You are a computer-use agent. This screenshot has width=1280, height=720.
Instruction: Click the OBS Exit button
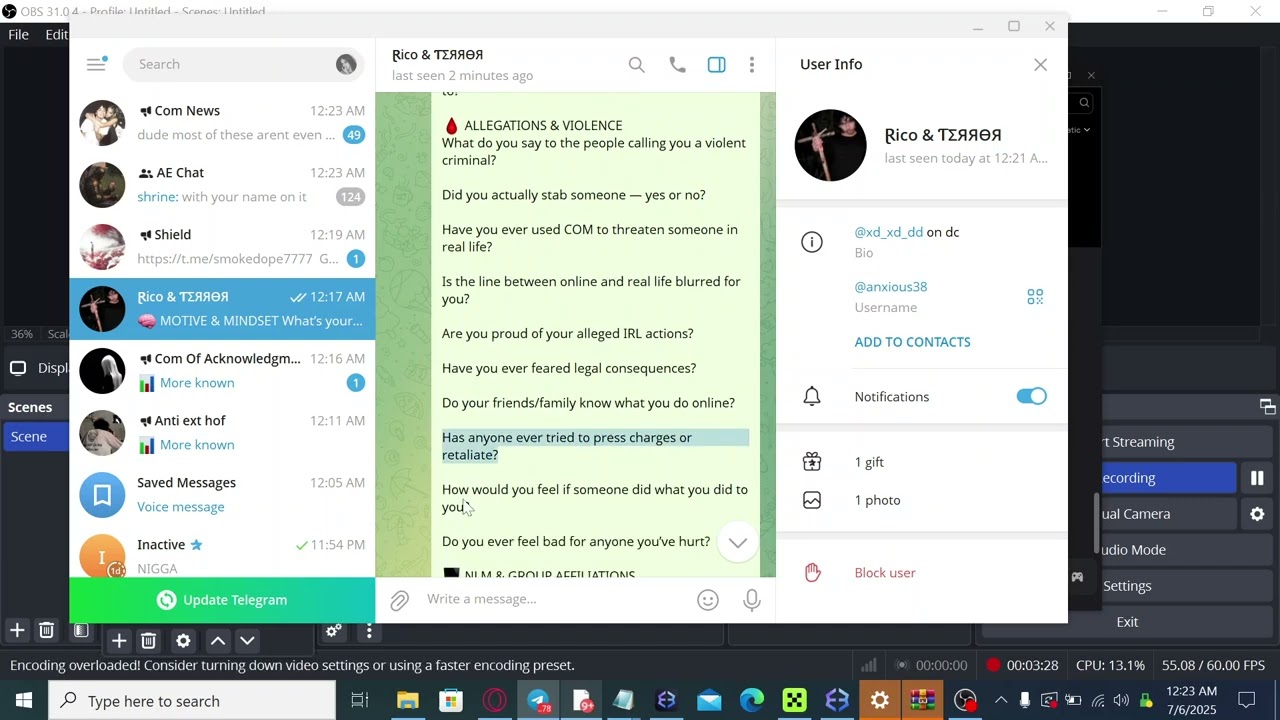[x=1127, y=622]
